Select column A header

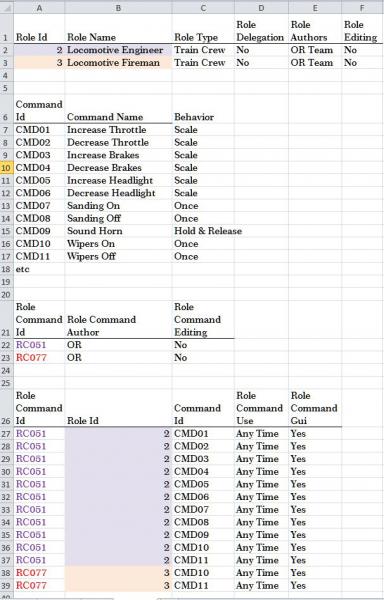[x=39, y=8]
